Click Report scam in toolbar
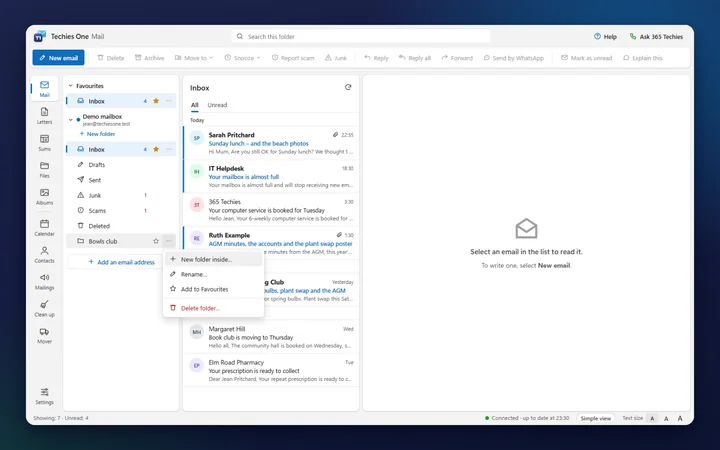Viewport: 720px width, 450px height. pyautogui.click(x=293, y=58)
